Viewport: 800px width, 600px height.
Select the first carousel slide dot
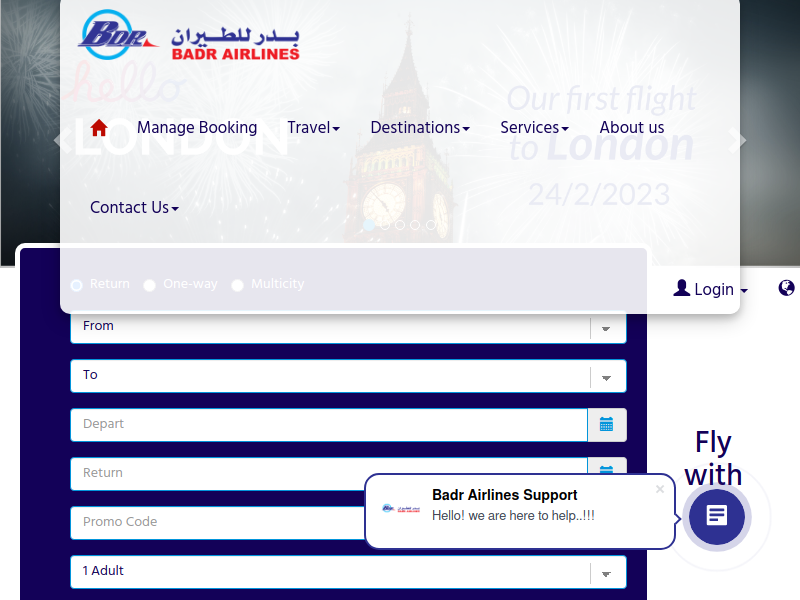tap(369, 225)
